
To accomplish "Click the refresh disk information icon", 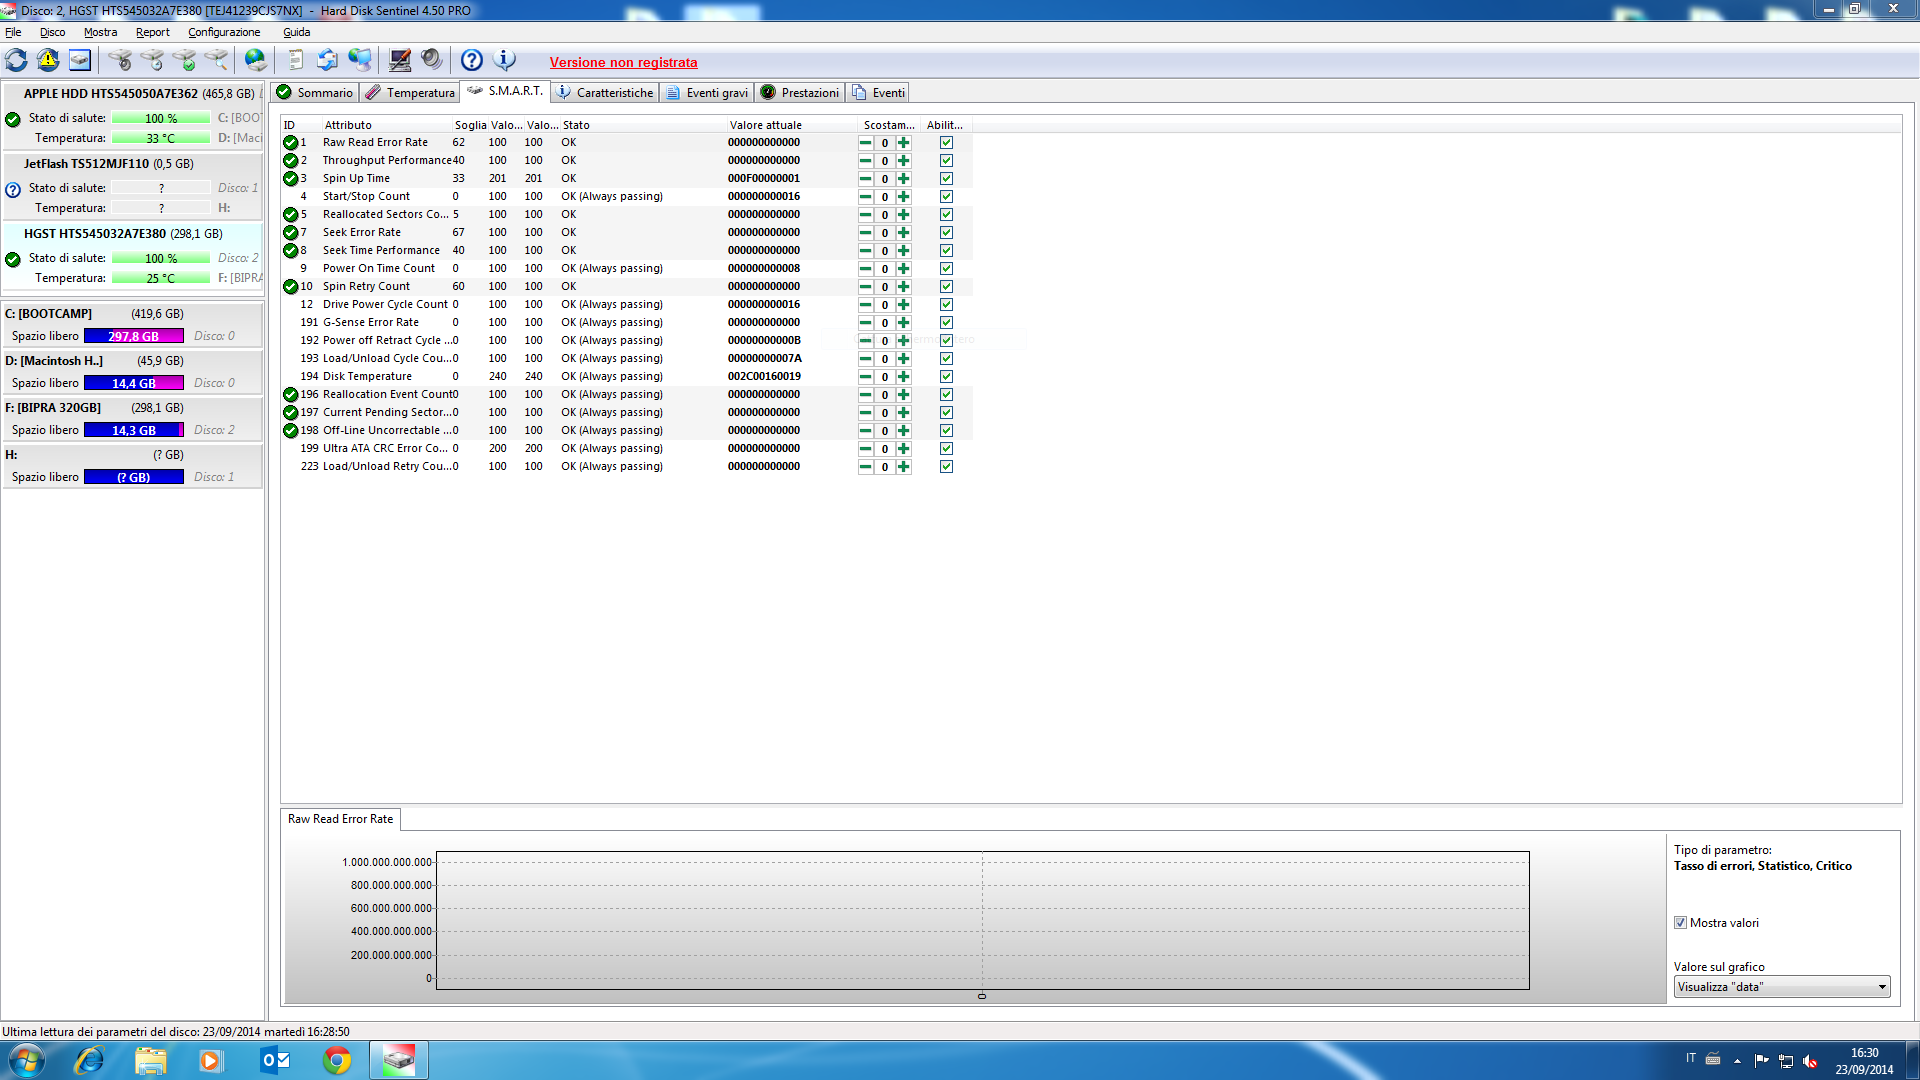I will click(x=16, y=60).
